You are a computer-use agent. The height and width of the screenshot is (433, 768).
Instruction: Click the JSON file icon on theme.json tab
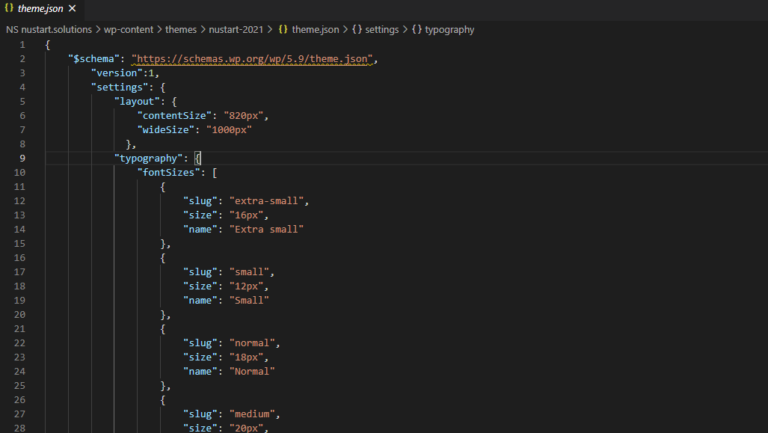pos(9,8)
